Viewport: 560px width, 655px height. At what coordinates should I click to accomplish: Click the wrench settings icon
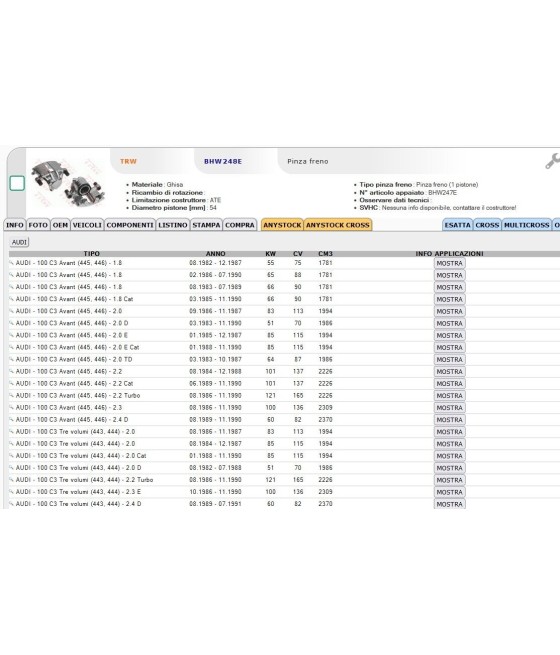[552, 161]
